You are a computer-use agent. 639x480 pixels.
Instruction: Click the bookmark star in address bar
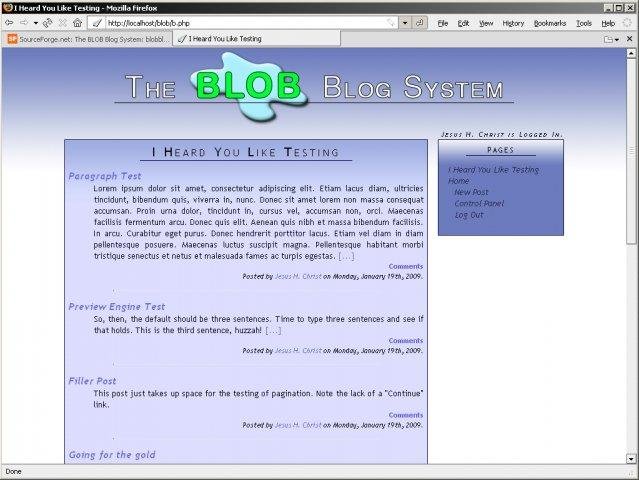391,23
